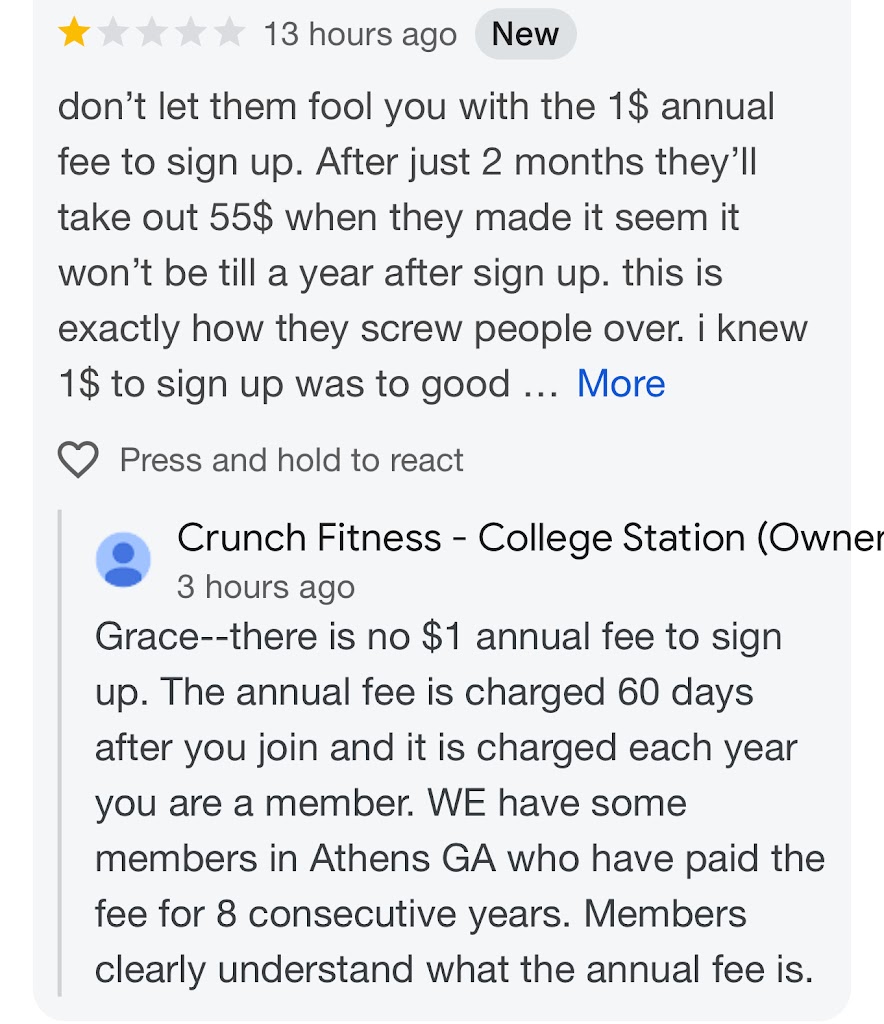Image resolution: width=884 pixels, height=1024 pixels.
Task: Click the New badge
Action: (x=524, y=34)
